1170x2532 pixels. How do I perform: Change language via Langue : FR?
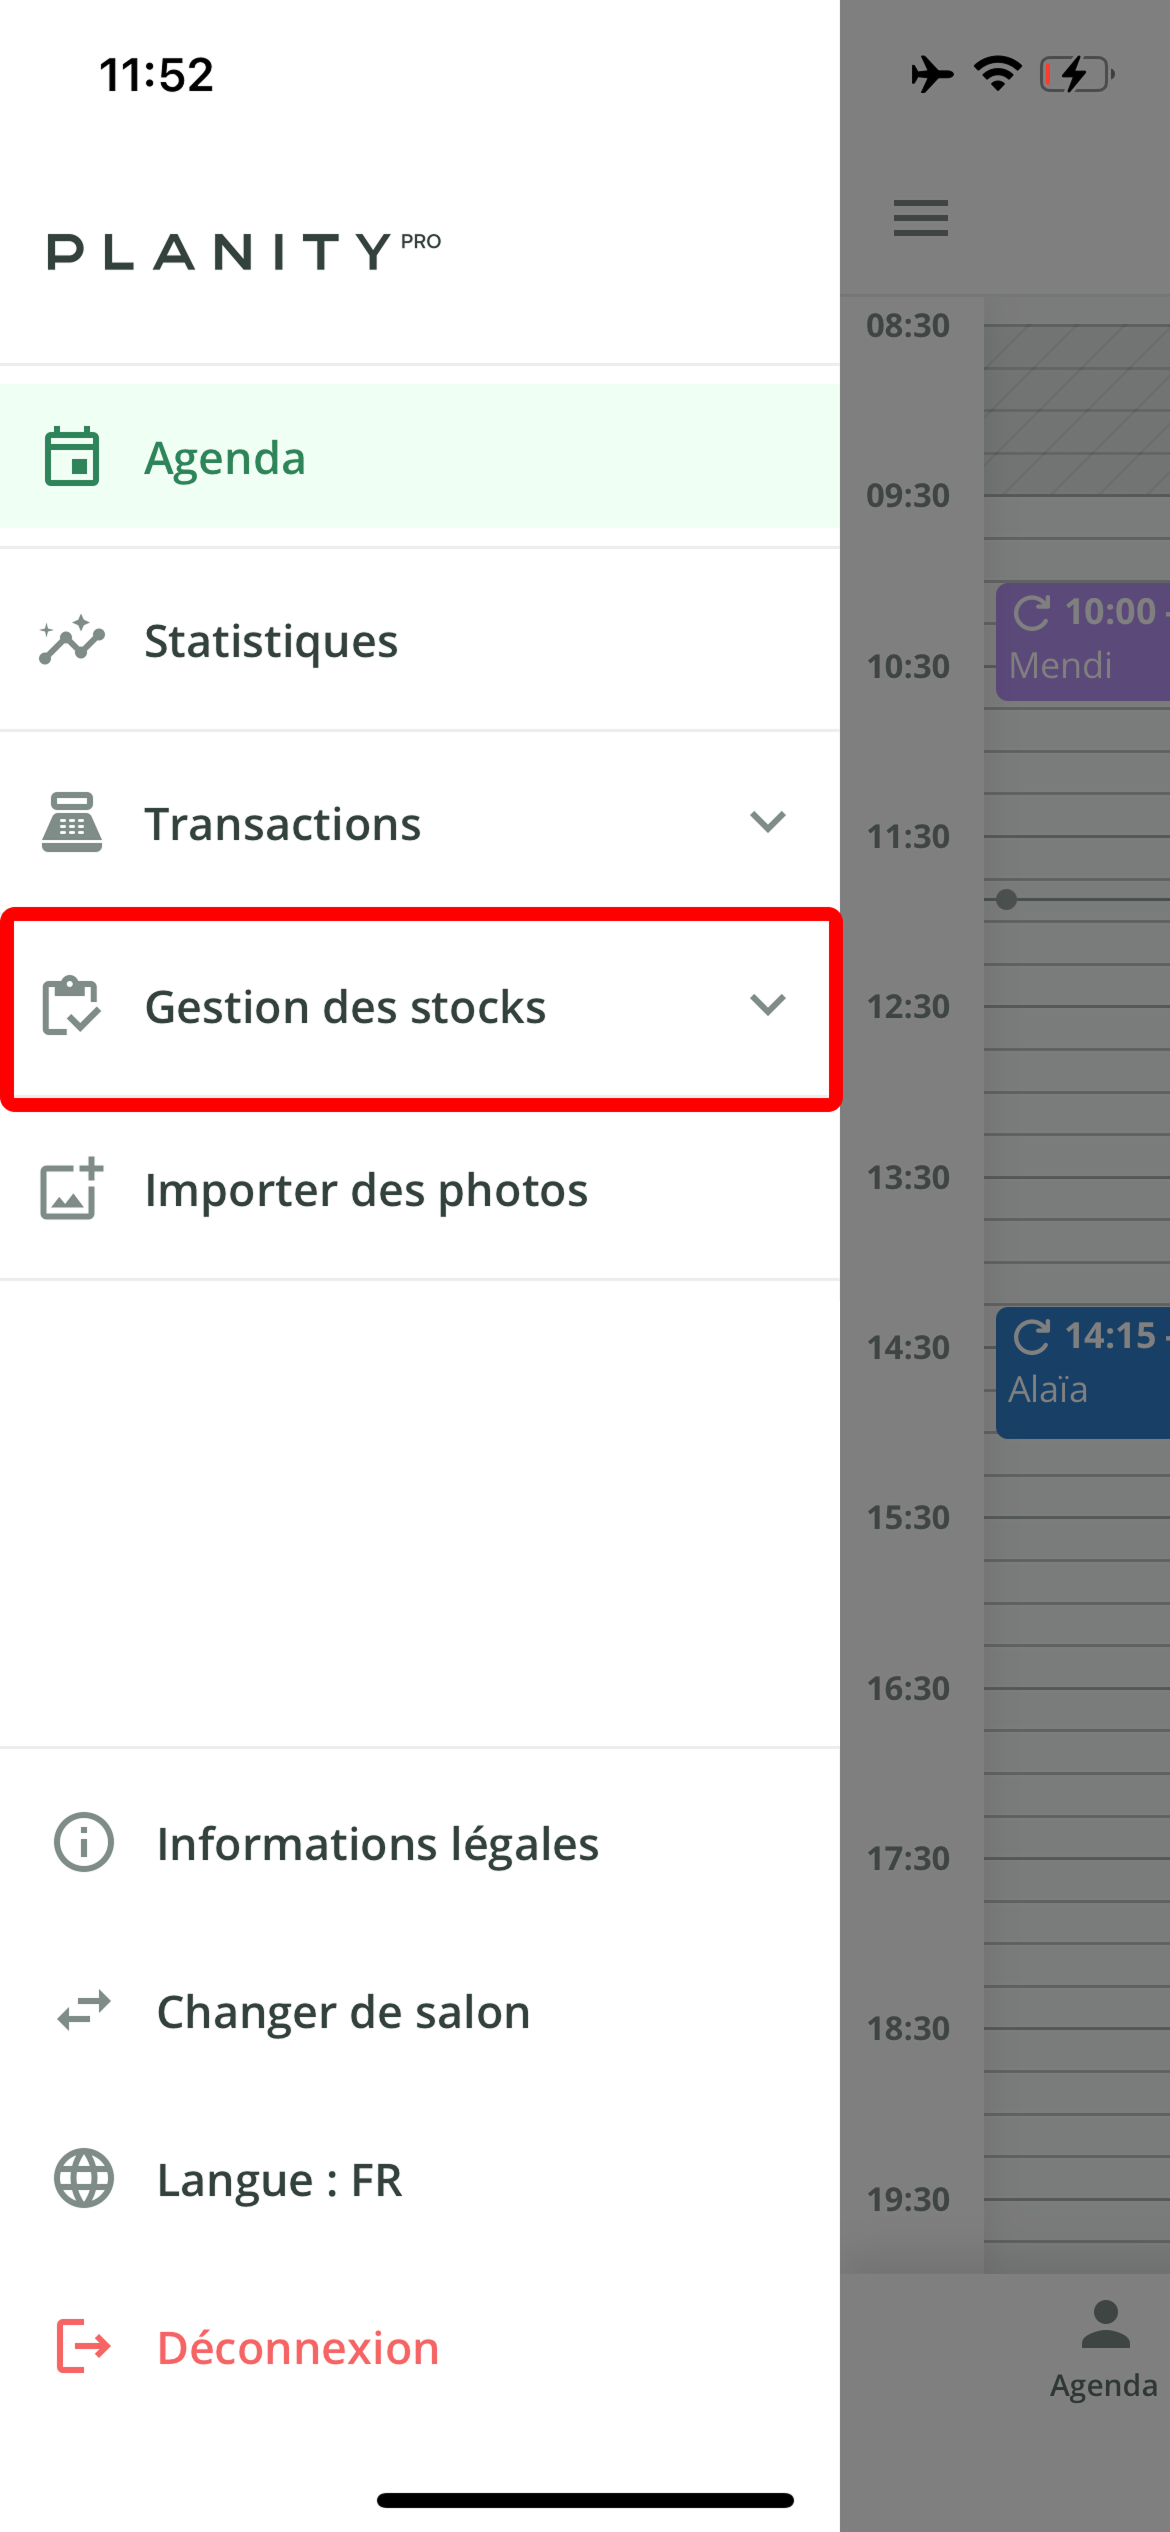tap(279, 2180)
